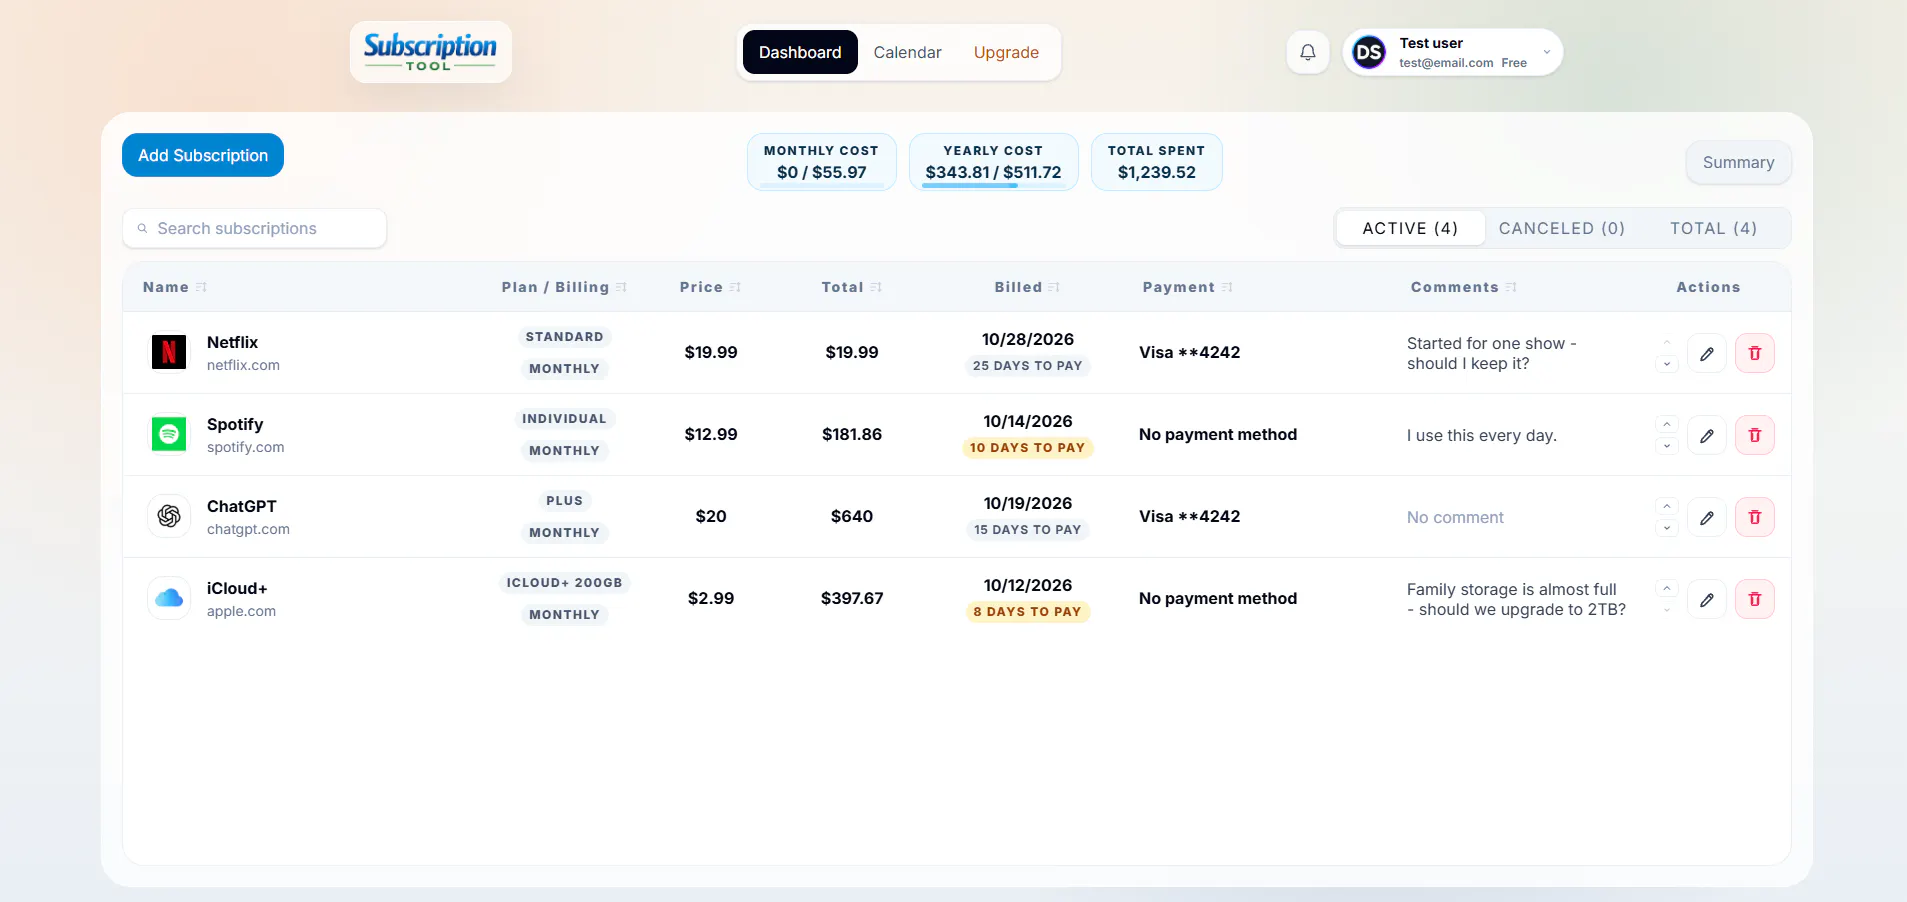Viewport: 1907px width, 902px height.
Task: Edit the iCloud+ subscription
Action: coord(1706,599)
